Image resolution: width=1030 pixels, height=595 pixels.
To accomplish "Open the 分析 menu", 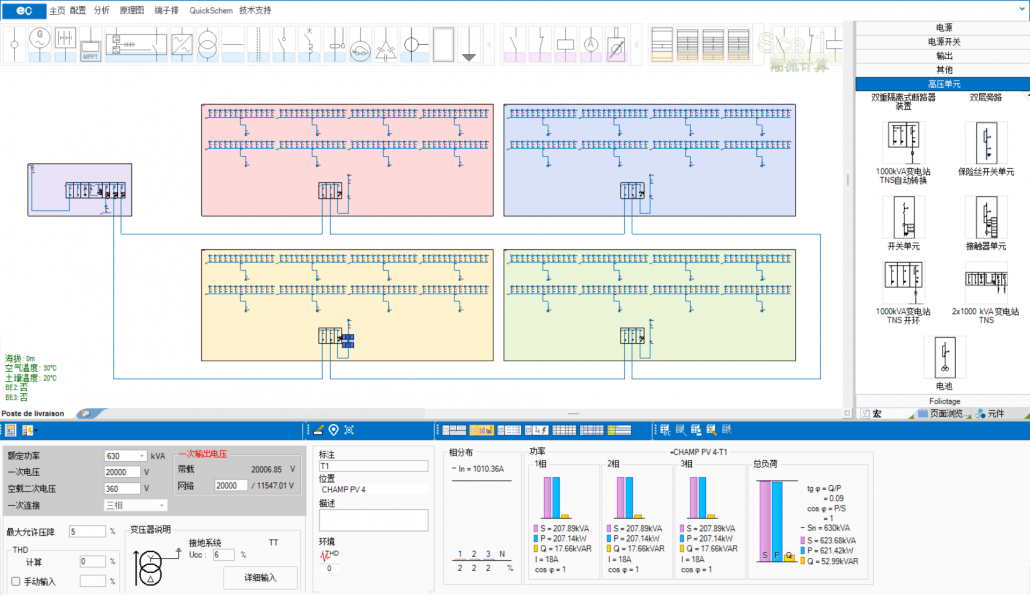I will (x=102, y=9).
